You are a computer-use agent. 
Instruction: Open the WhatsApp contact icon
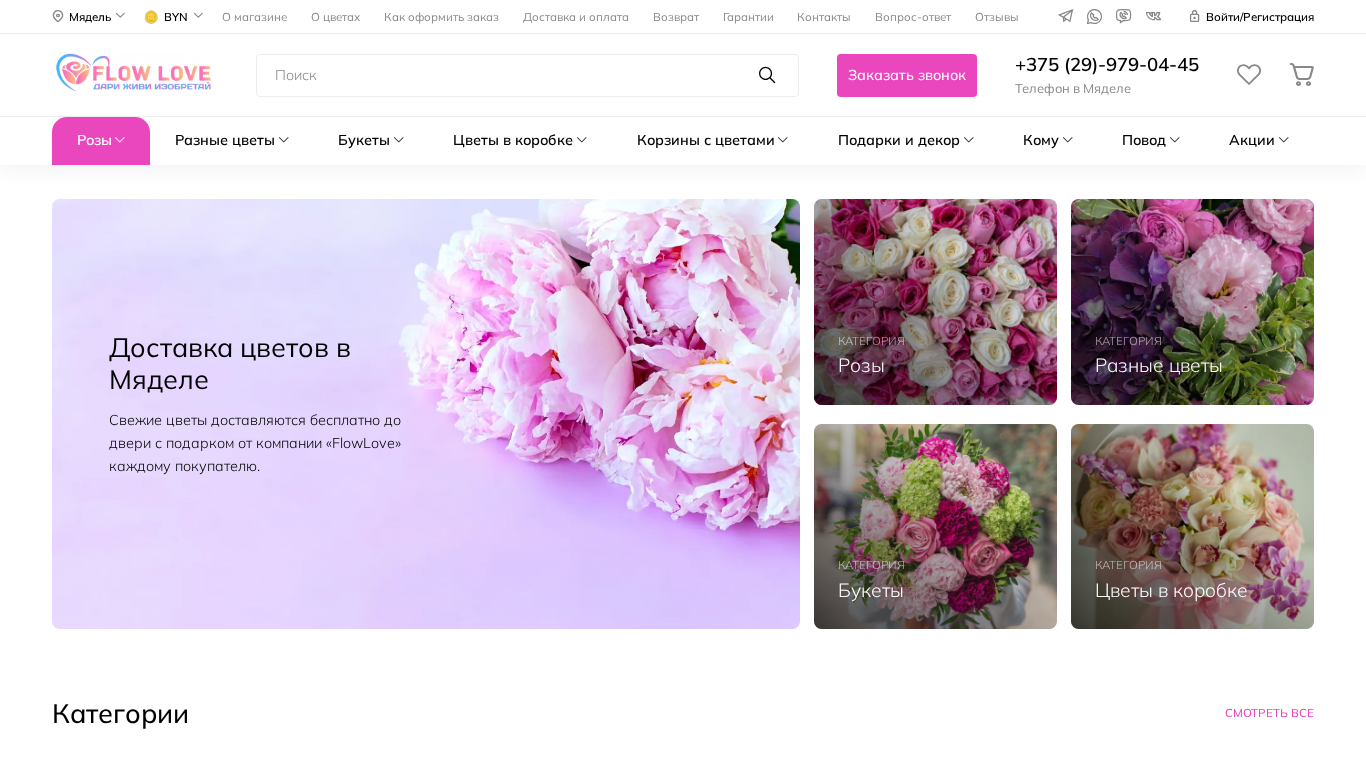click(x=1094, y=16)
